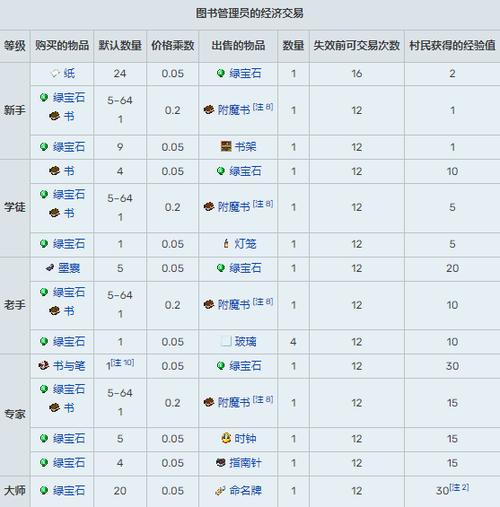The height and width of the screenshot is (507, 500).
Task: Click the default quantity 20 in the 命名牌 row
Action: 120,491
